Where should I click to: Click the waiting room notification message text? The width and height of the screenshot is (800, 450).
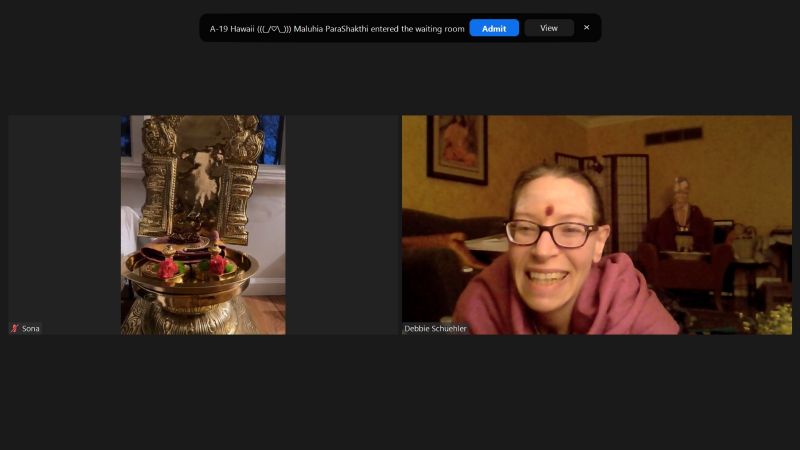coord(337,29)
